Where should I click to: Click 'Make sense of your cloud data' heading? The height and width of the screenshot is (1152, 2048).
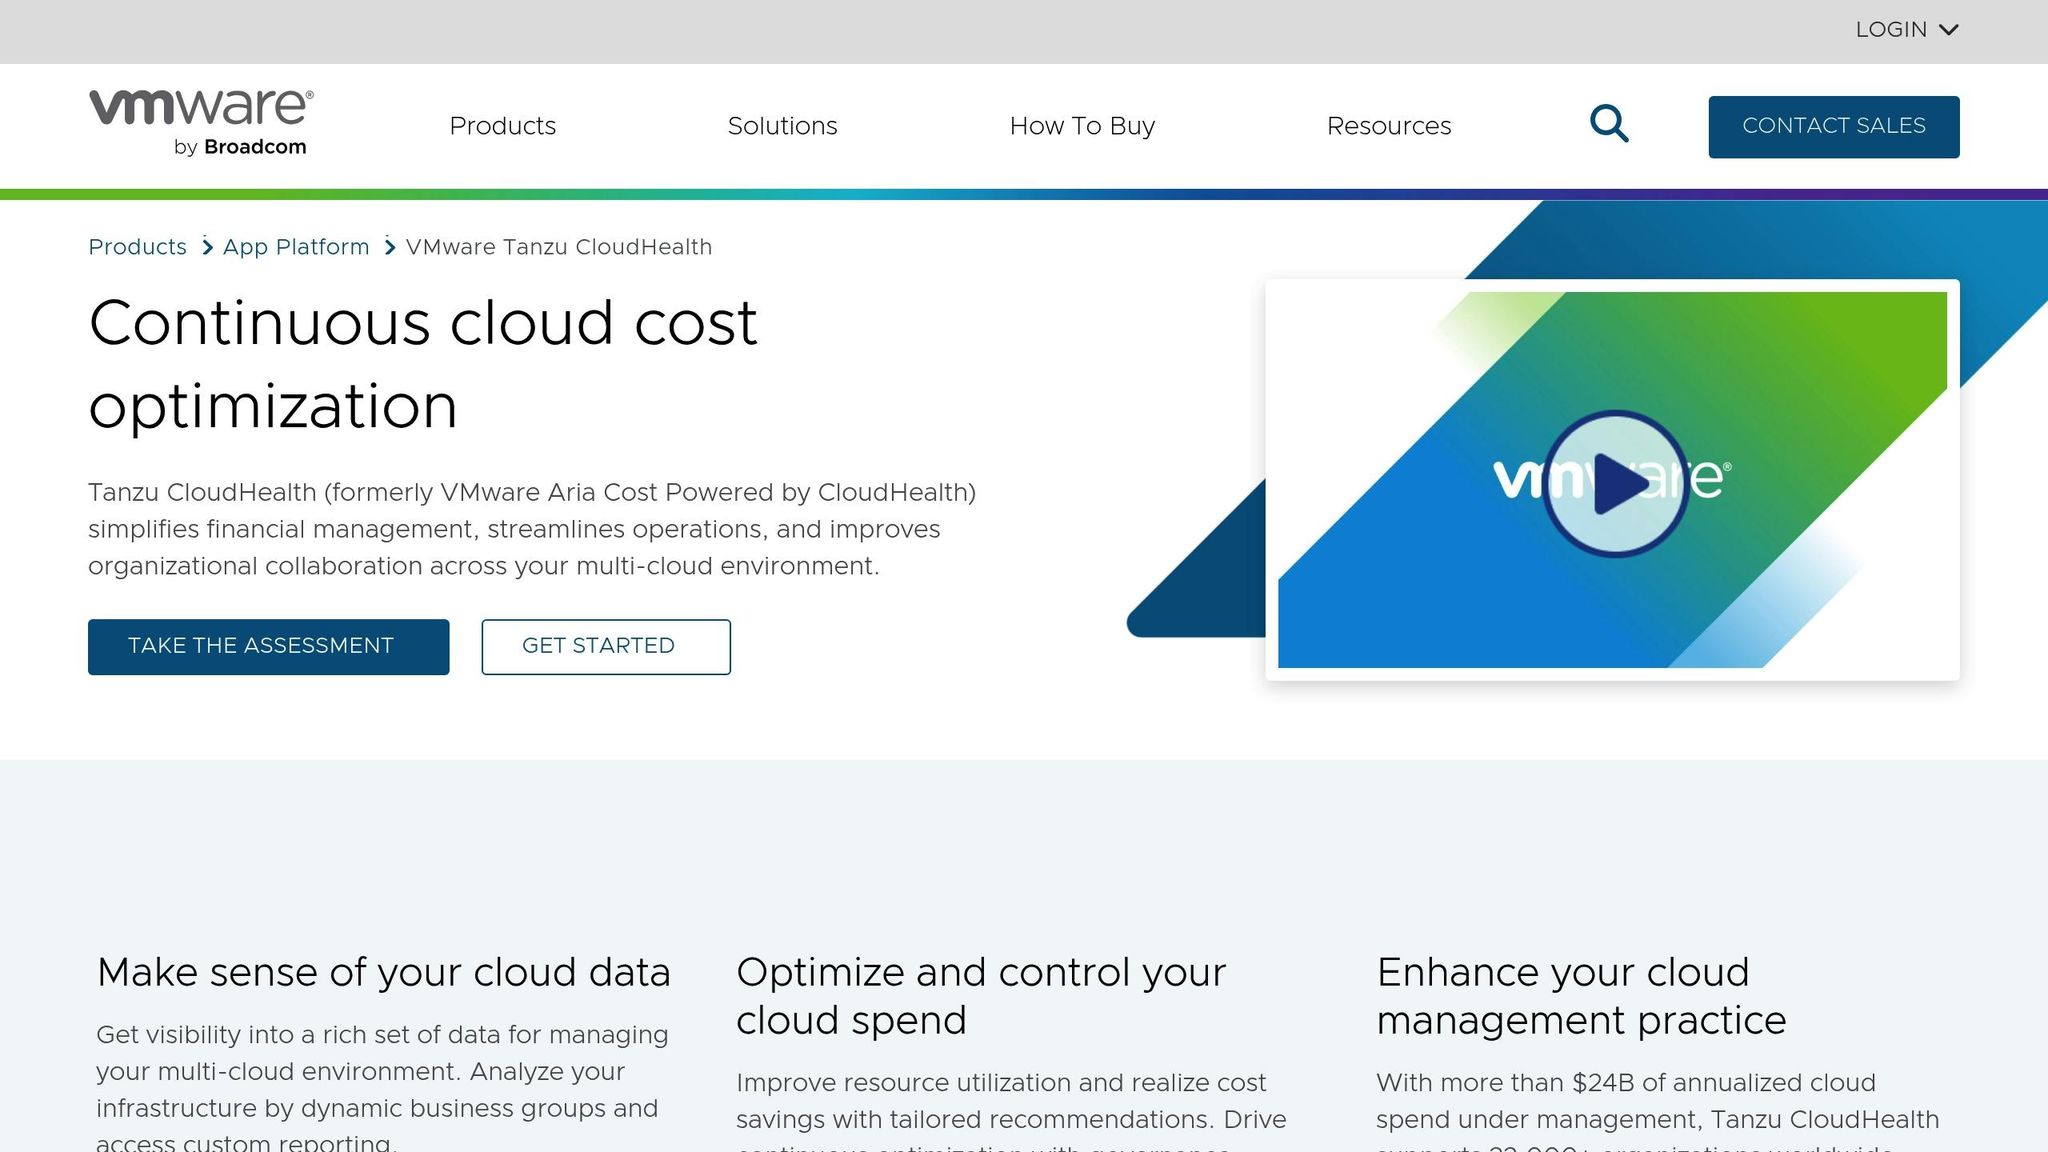pos(384,972)
